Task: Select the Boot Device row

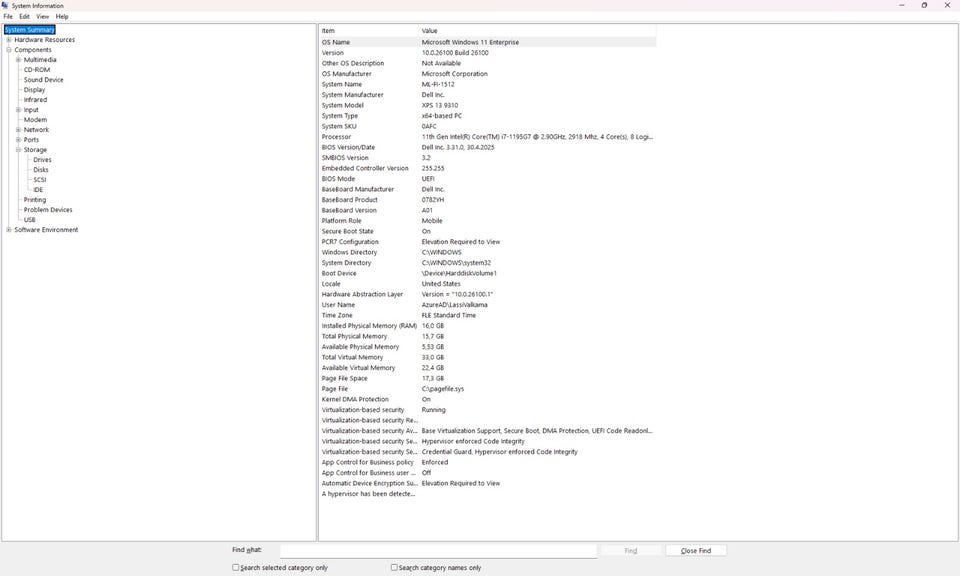Action: [487, 273]
